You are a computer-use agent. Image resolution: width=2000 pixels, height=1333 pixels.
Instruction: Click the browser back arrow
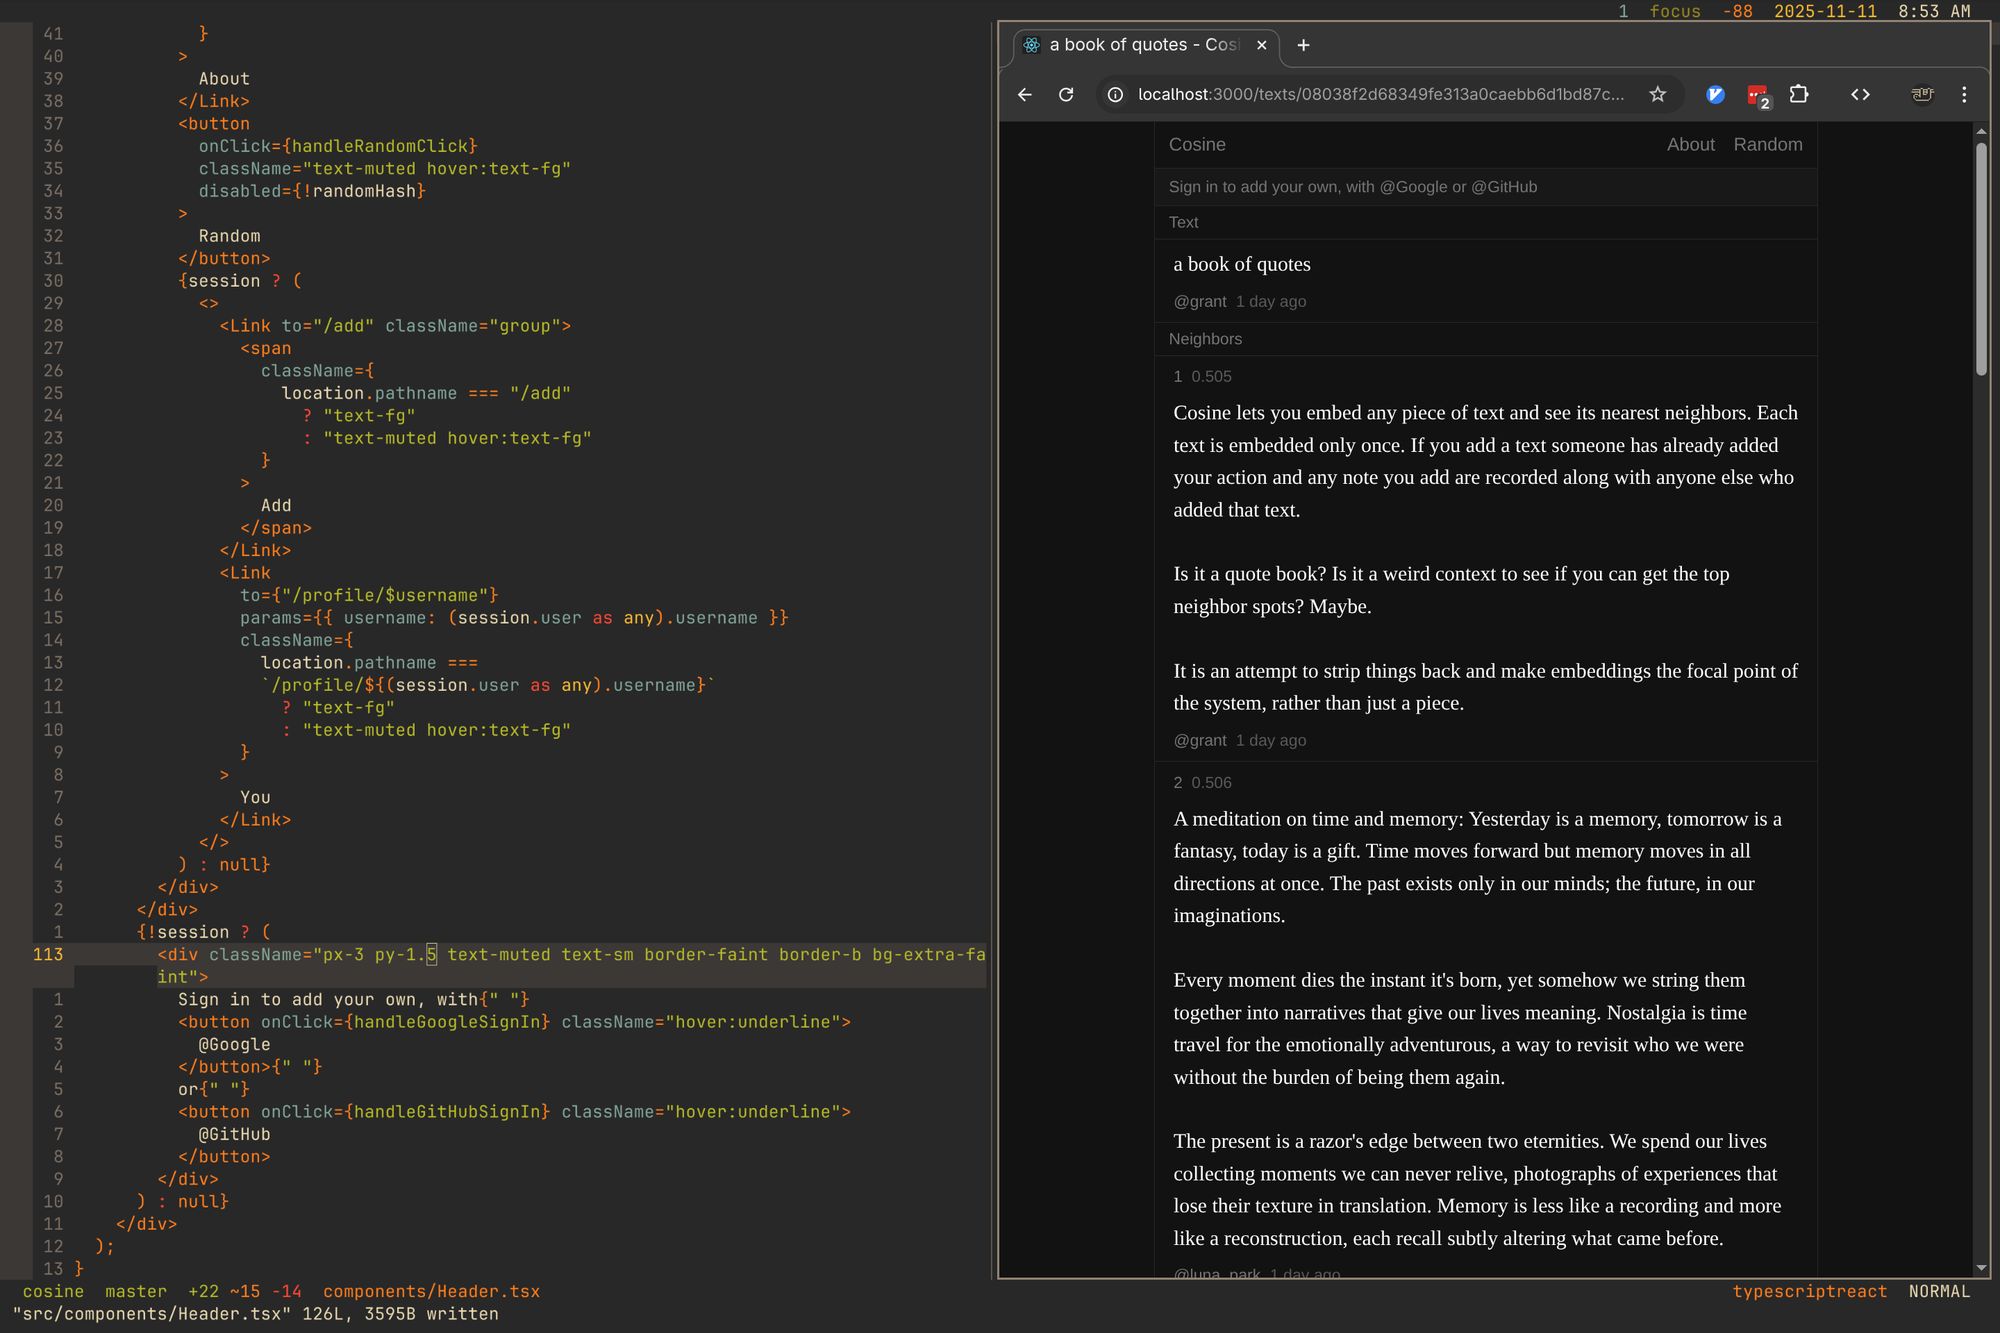pyautogui.click(x=1025, y=95)
